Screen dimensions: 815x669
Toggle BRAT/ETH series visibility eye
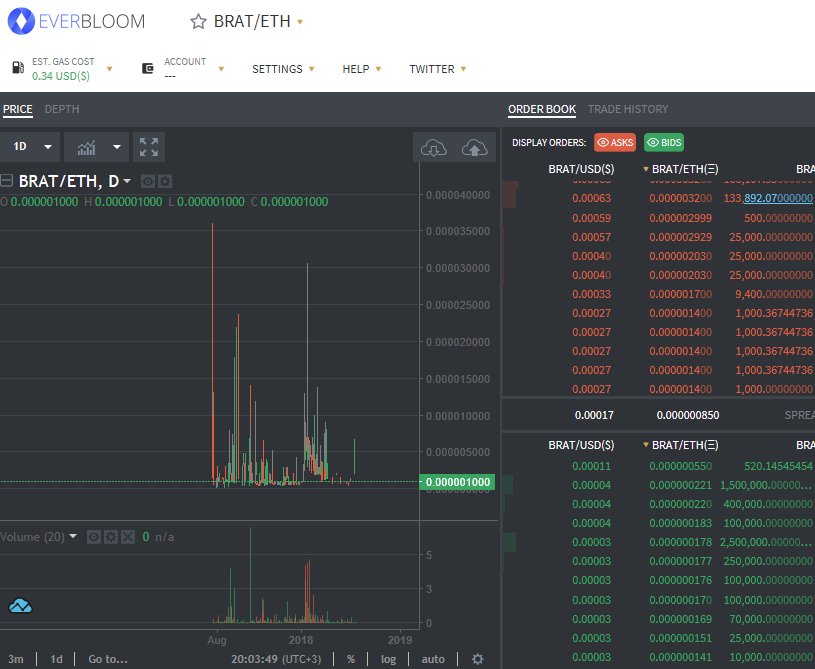click(x=148, y=181)
